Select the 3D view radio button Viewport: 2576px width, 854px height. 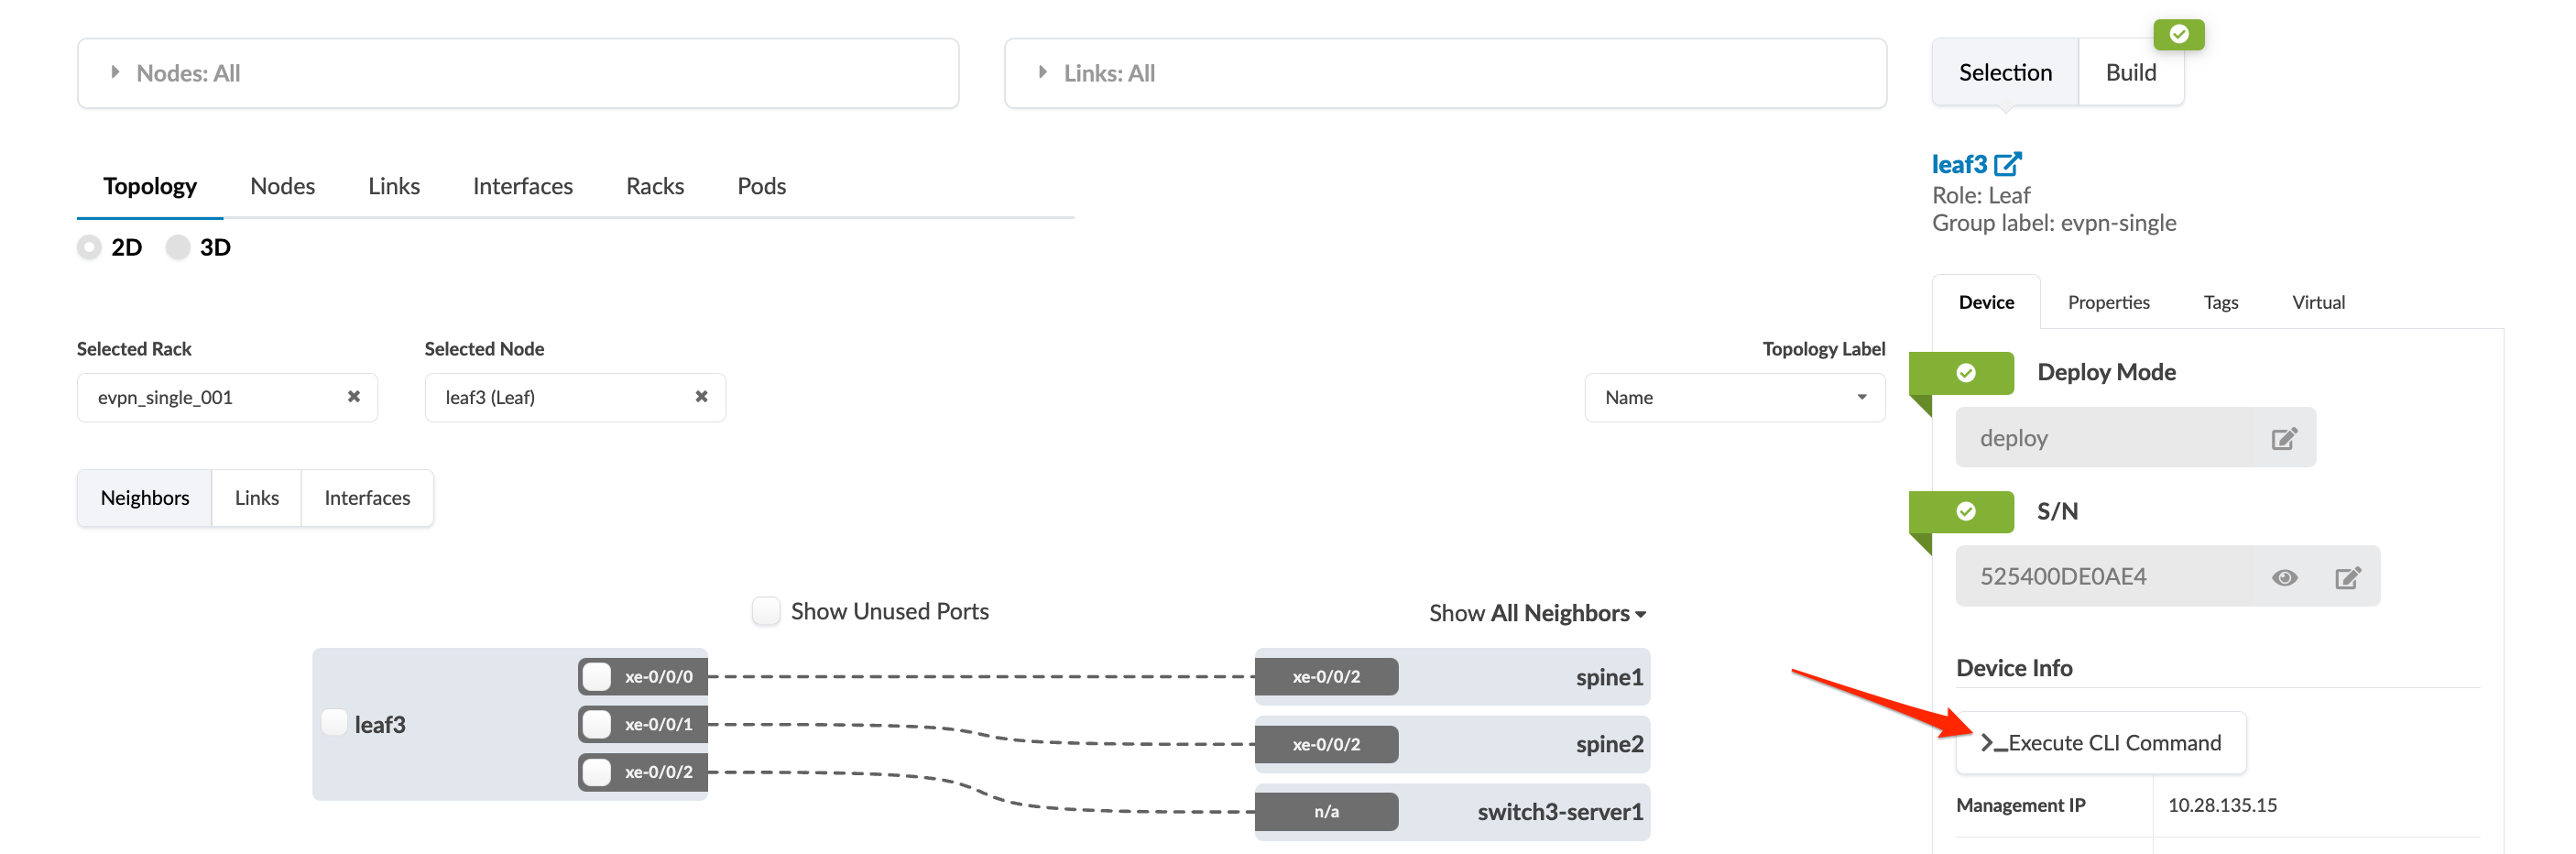click(178, 247)
